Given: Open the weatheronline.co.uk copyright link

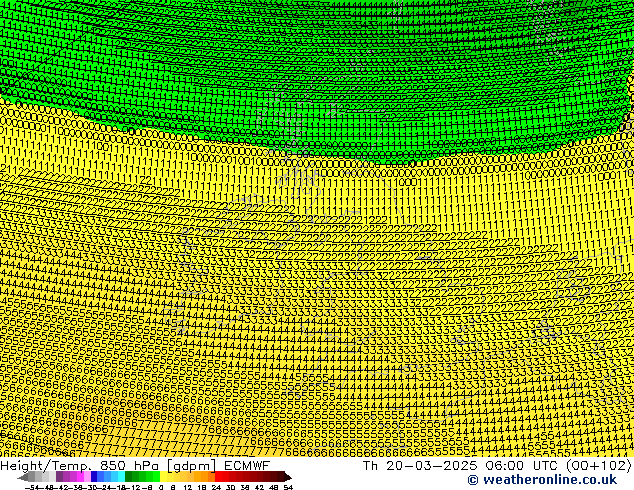Looking at the screenshot, I should pos(542,480).
